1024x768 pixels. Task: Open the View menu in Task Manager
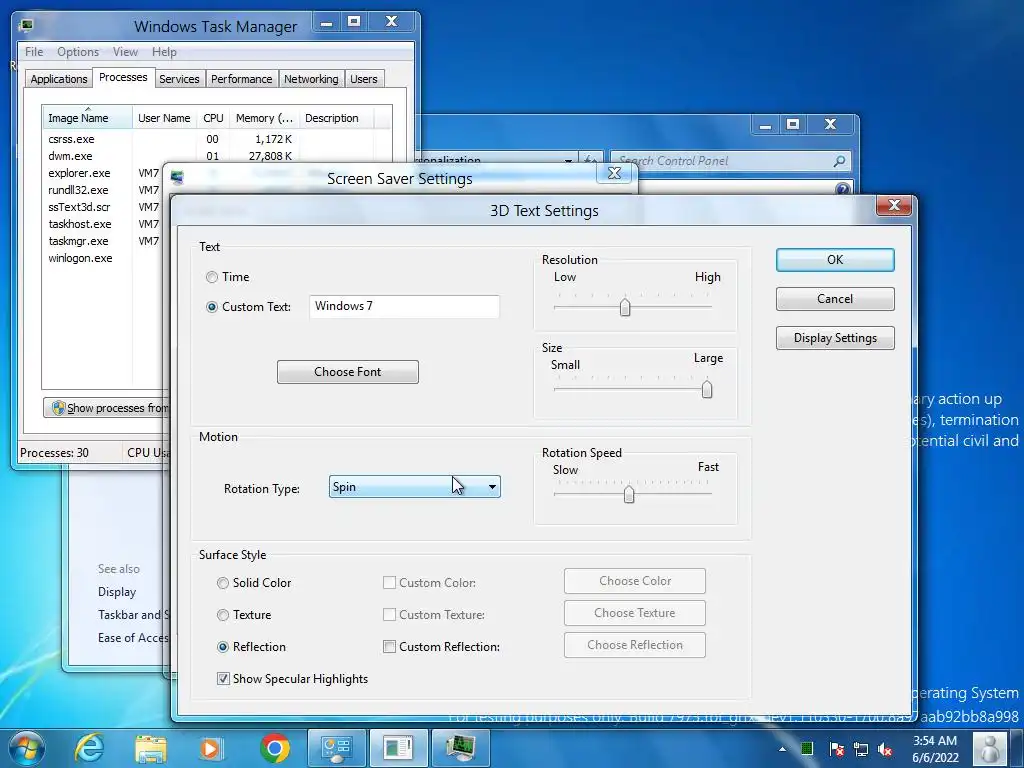[125, 52]
